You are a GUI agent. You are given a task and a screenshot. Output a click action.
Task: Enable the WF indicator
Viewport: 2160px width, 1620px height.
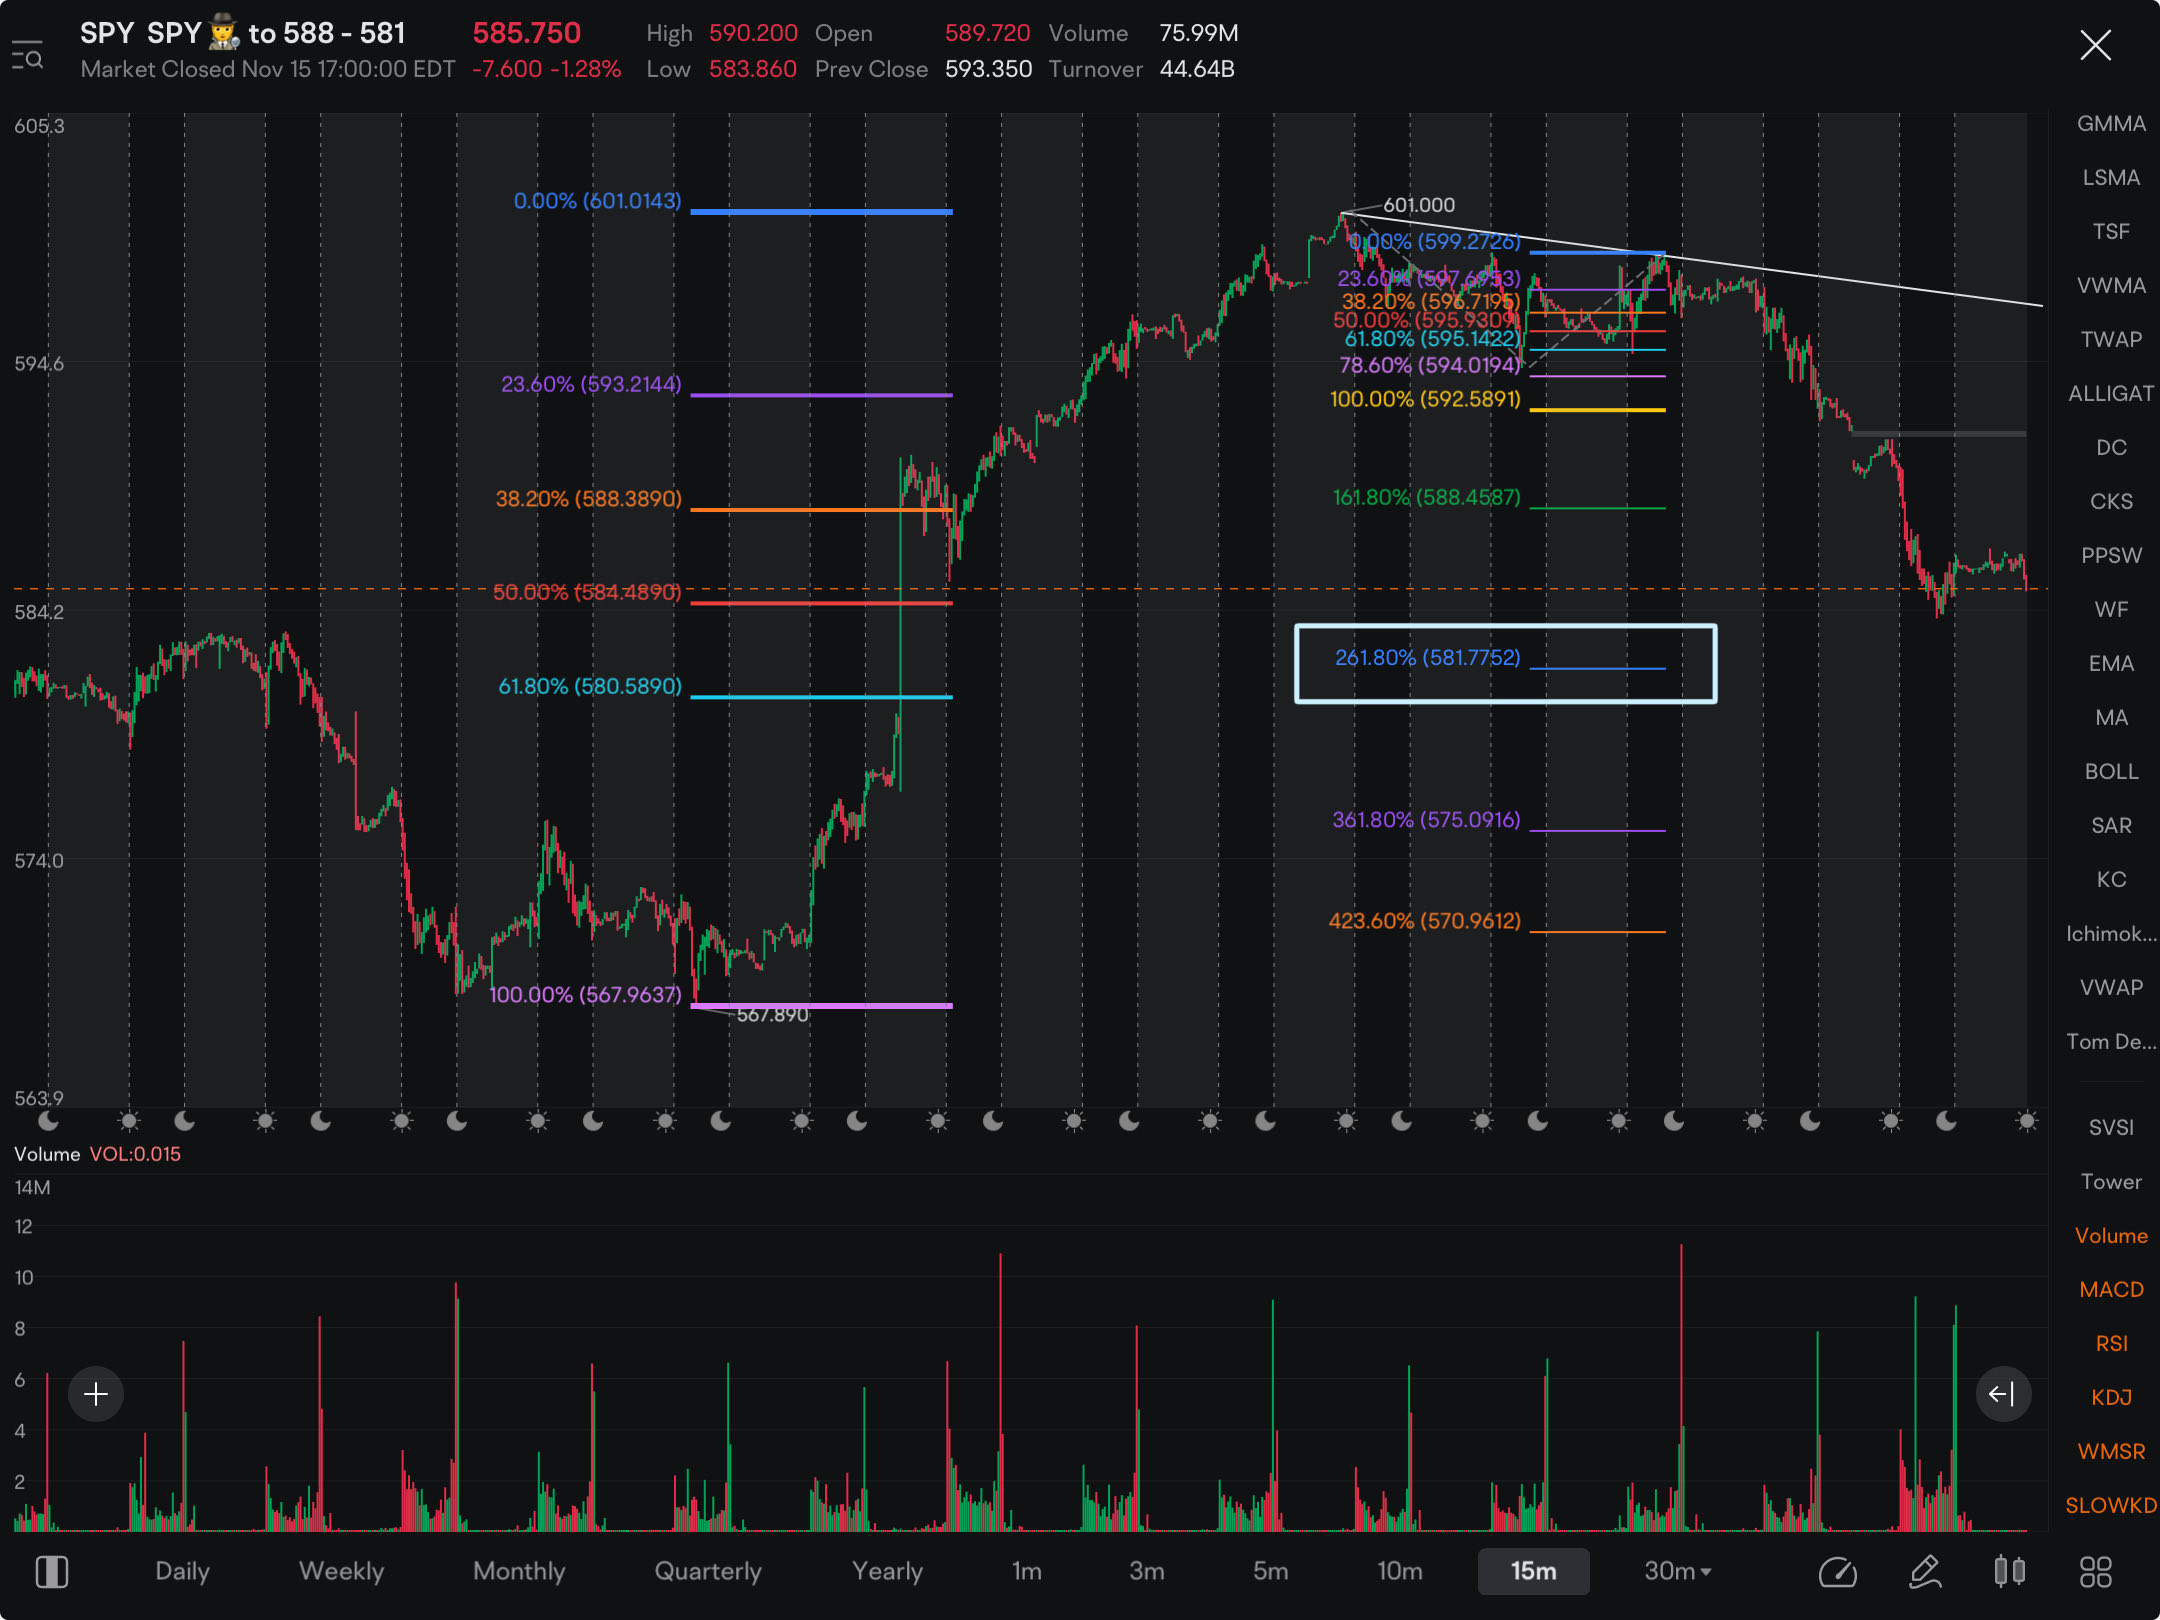[x=2111, y=609]
